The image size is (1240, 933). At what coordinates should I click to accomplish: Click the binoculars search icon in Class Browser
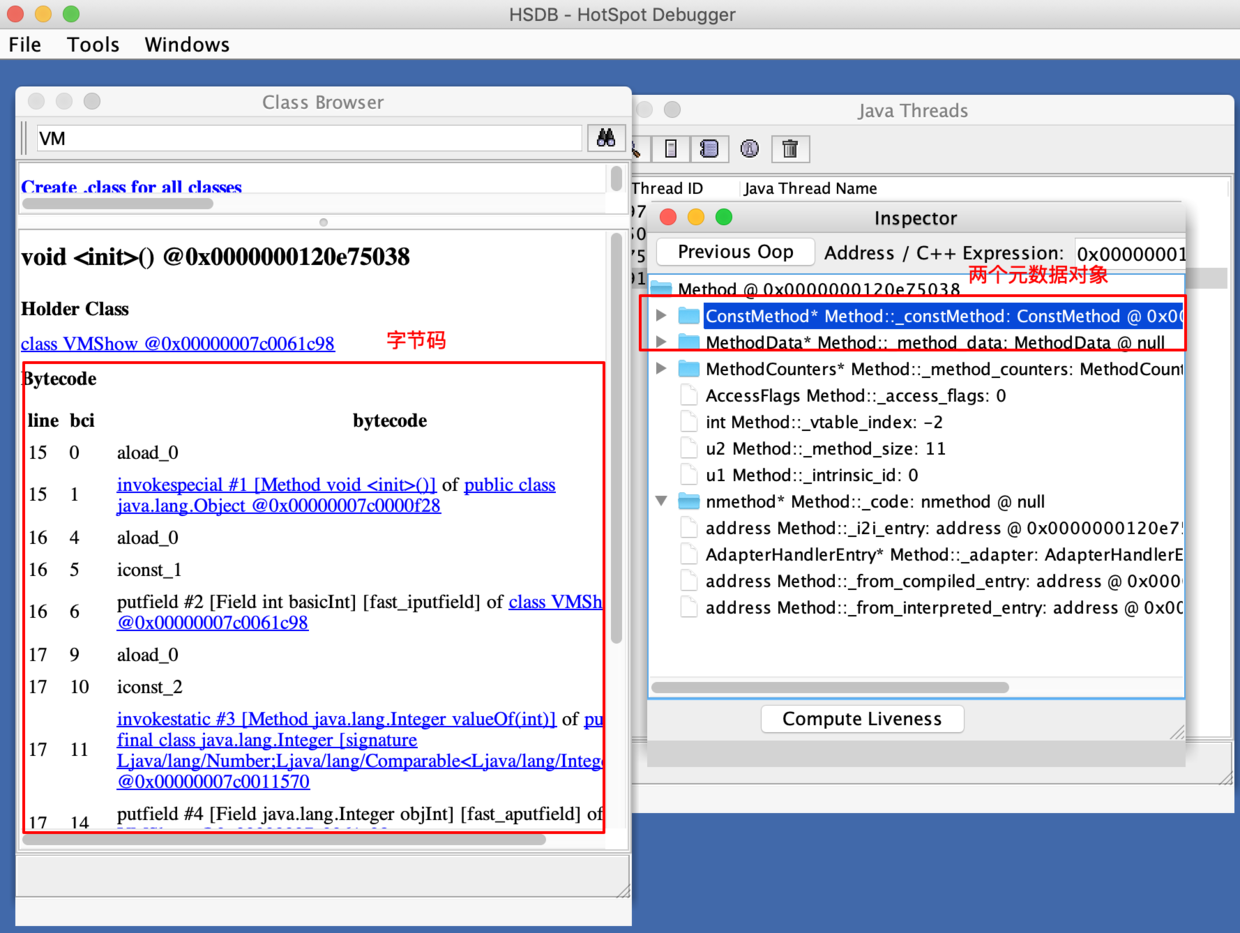(x=606, y=138)
